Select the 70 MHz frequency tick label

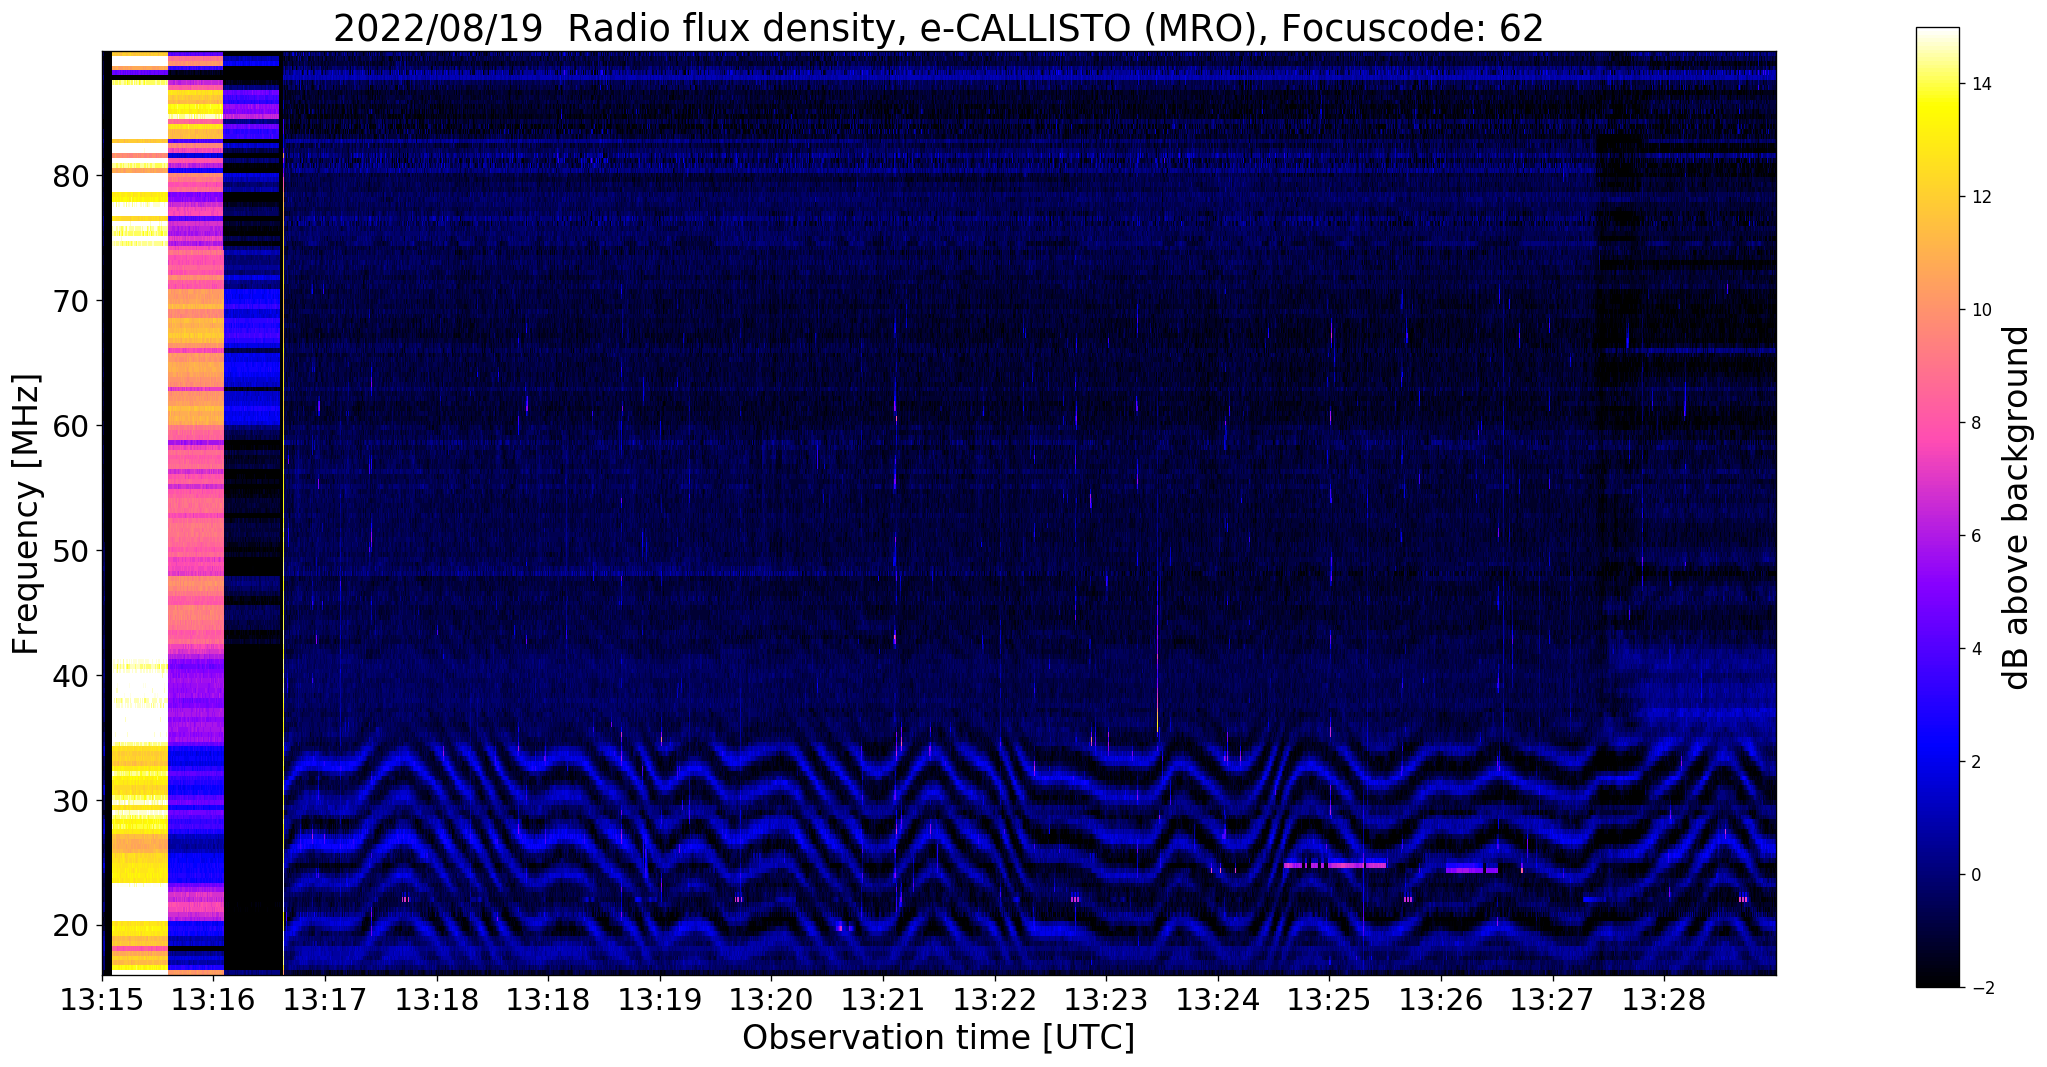[71, 302]
